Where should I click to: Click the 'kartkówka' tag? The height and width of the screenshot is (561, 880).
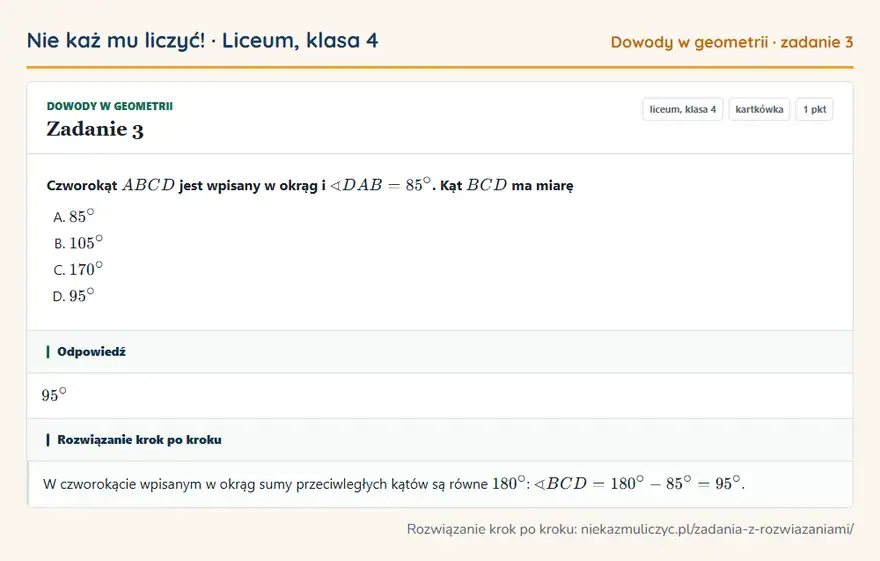tap(759, 109)
